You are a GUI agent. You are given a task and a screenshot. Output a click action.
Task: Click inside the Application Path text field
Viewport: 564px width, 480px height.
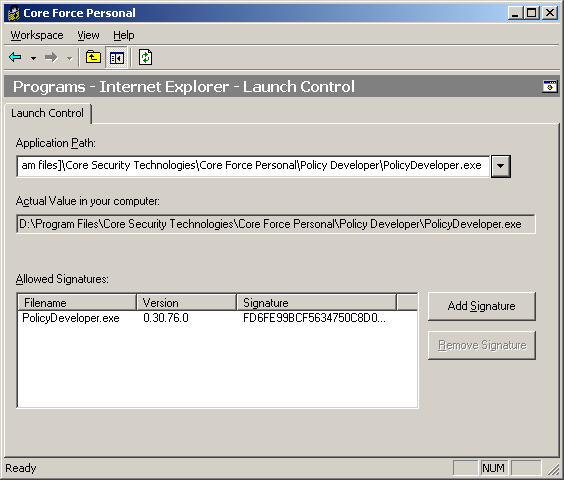point(253,166)
